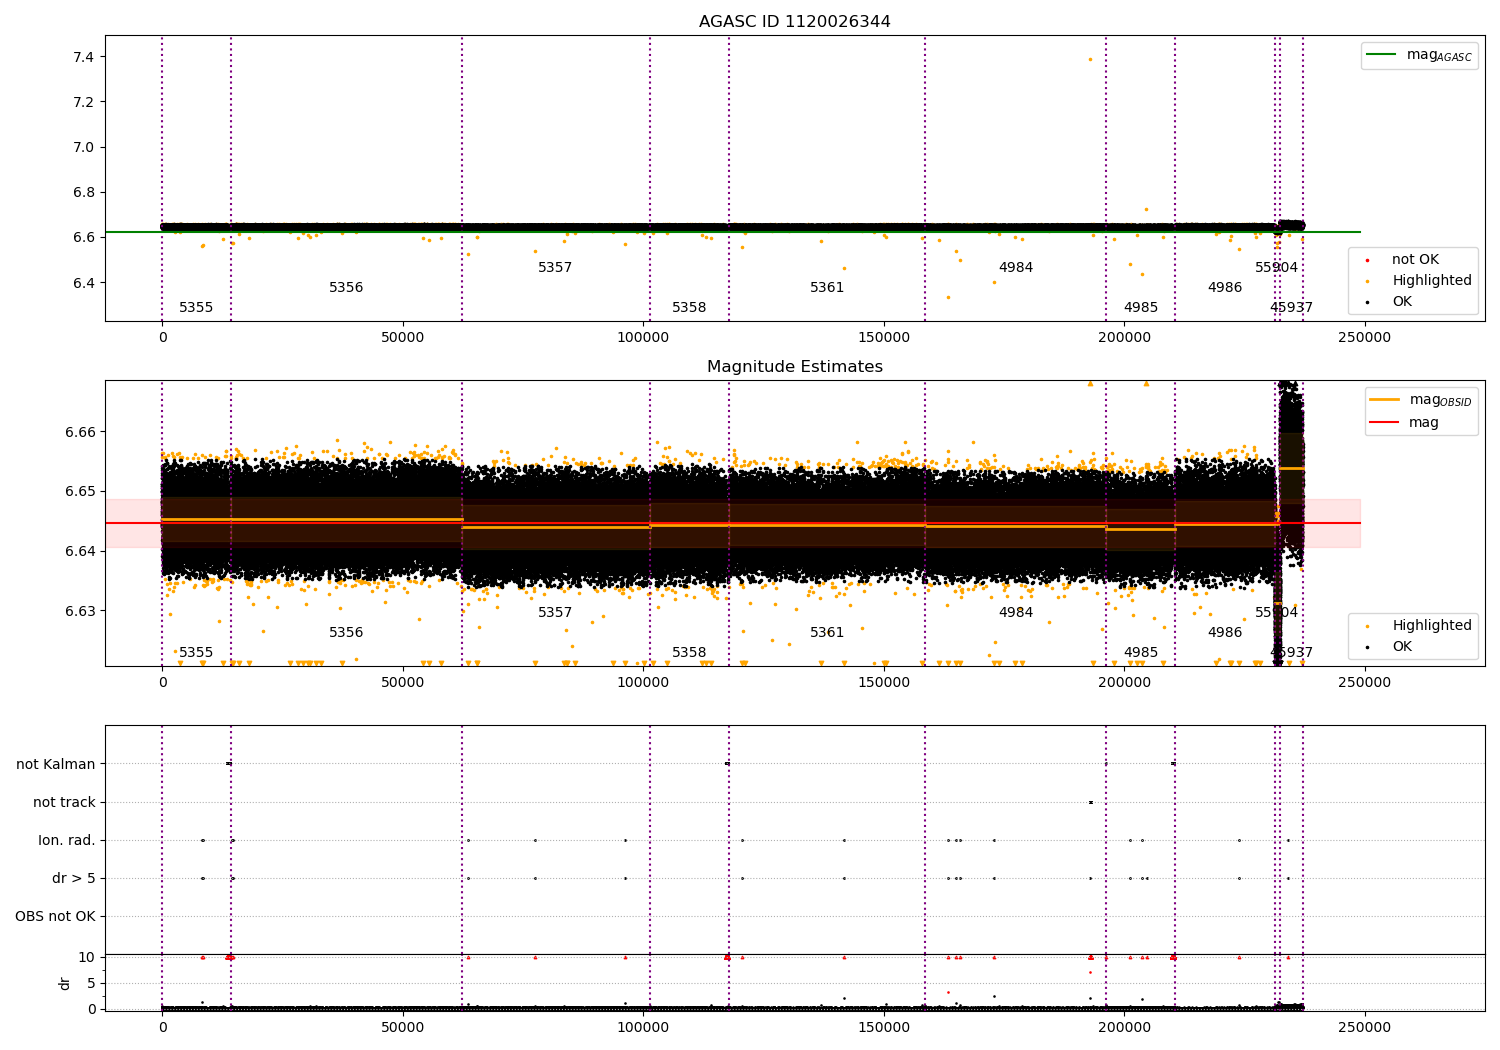Click OBSID label 4985 in top panel
This screenshot has width=1500, height=1050.
click(1141, 308)
